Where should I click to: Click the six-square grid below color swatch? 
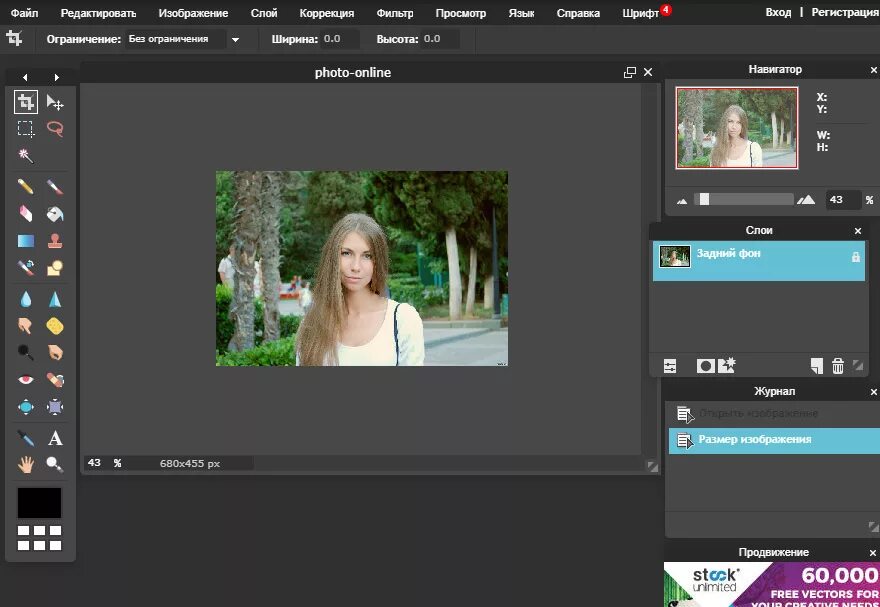39,538
